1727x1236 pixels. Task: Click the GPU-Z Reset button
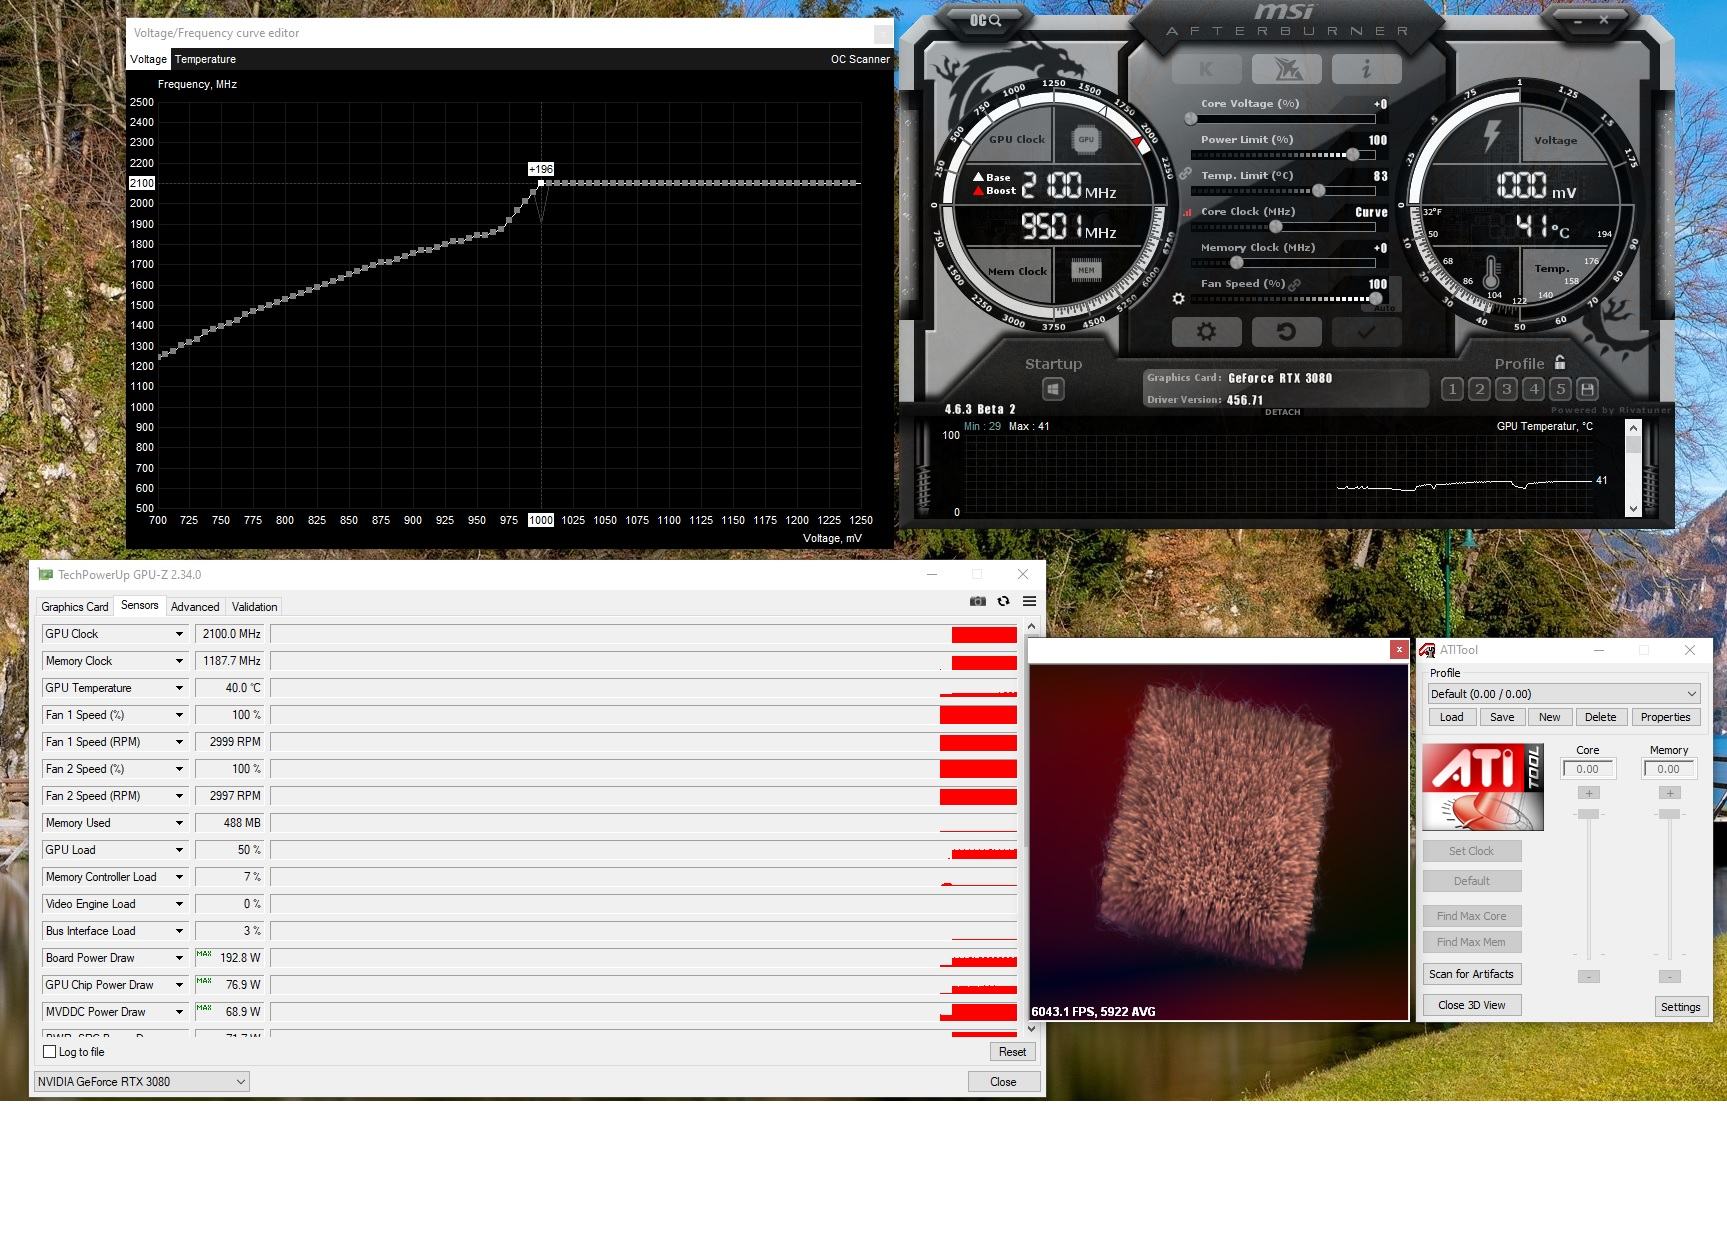pyautogui.click(x=1012, y=1052)
